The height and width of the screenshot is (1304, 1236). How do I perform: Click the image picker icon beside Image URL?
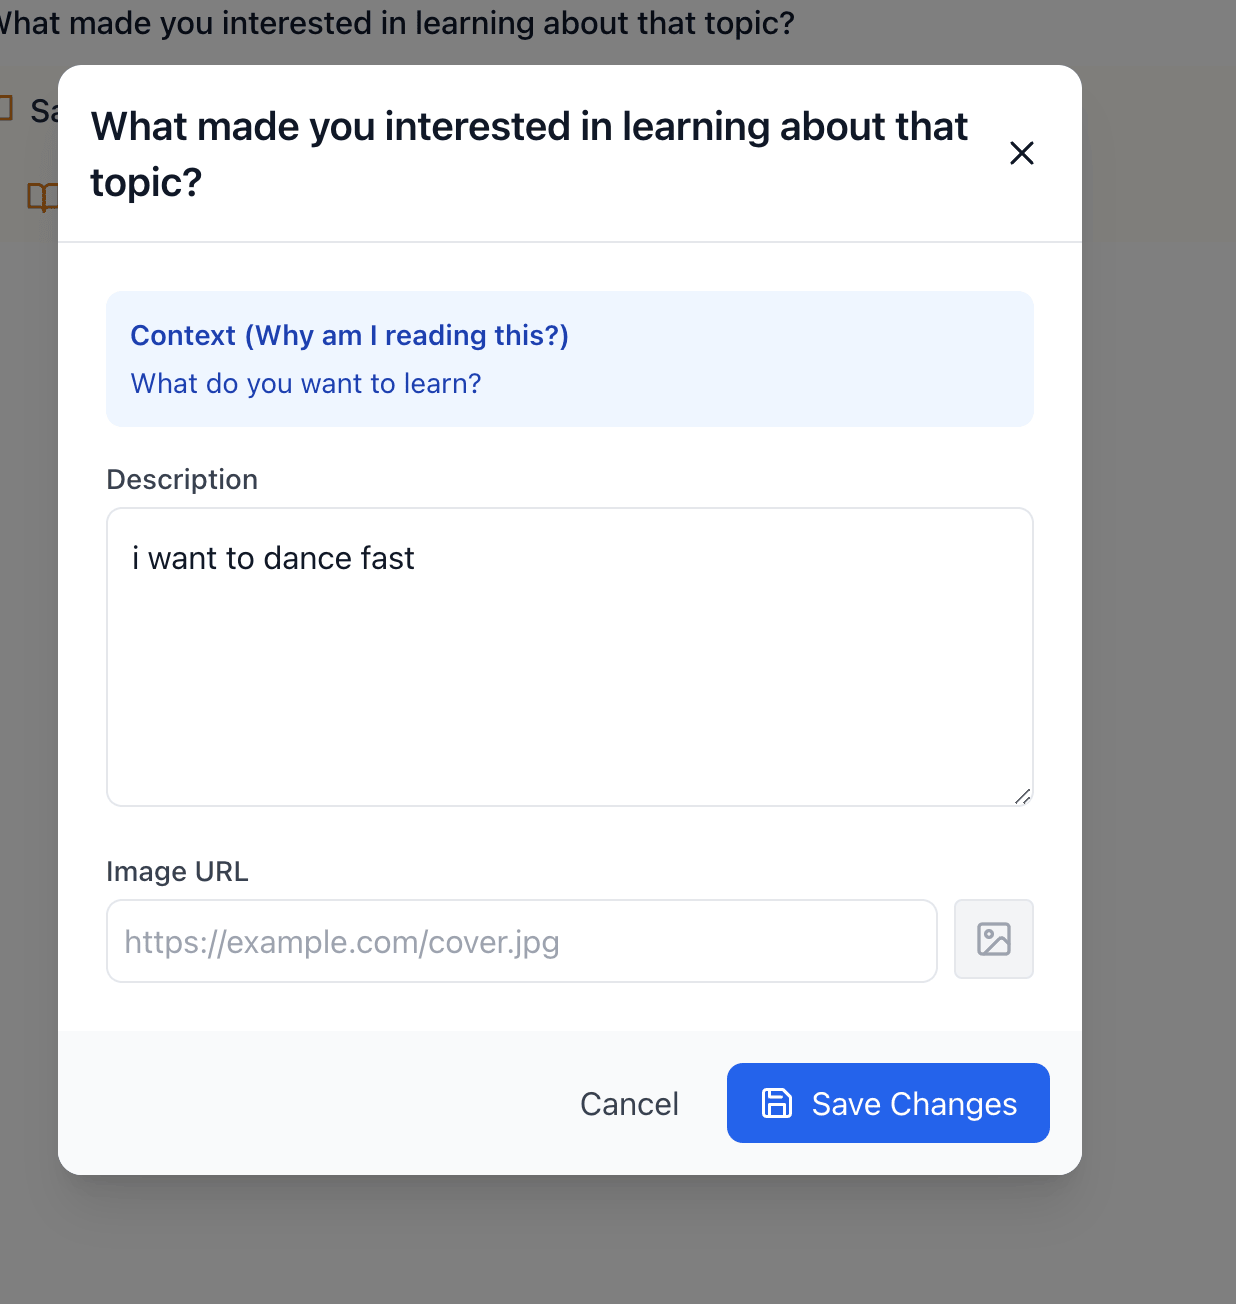click(993, 939)
